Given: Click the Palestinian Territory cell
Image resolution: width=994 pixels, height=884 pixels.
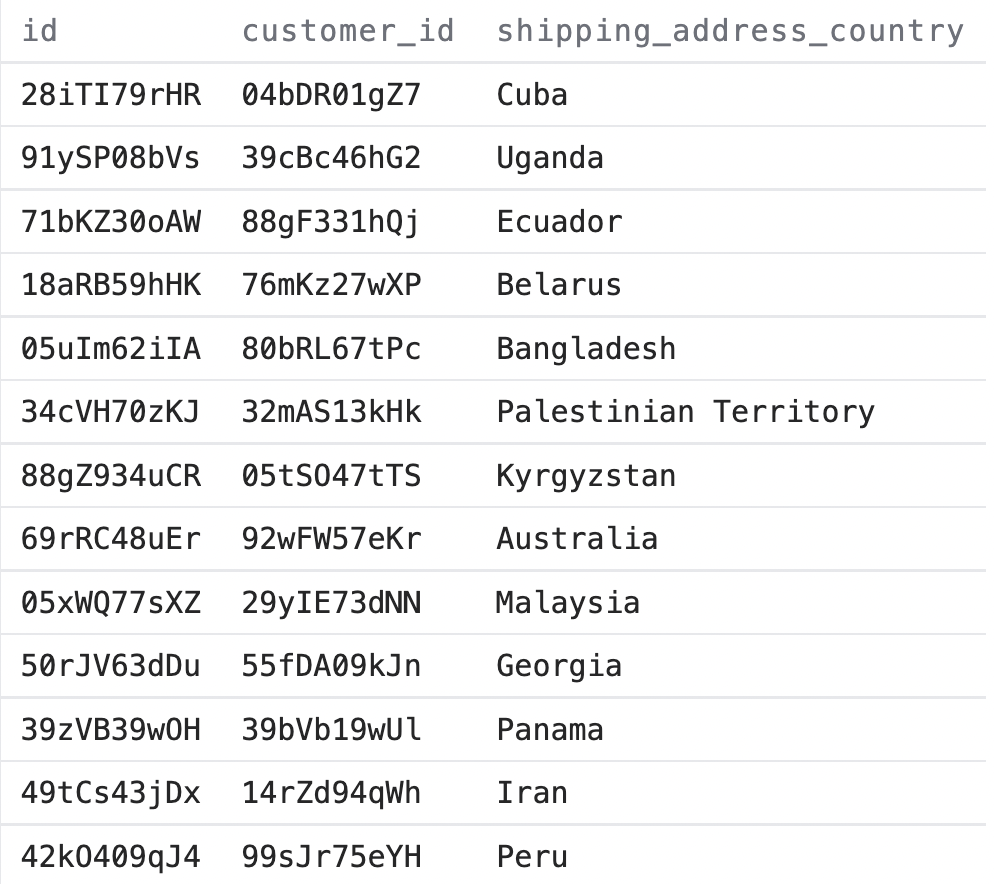Looking at the screenshot, I should pos(685,412).
